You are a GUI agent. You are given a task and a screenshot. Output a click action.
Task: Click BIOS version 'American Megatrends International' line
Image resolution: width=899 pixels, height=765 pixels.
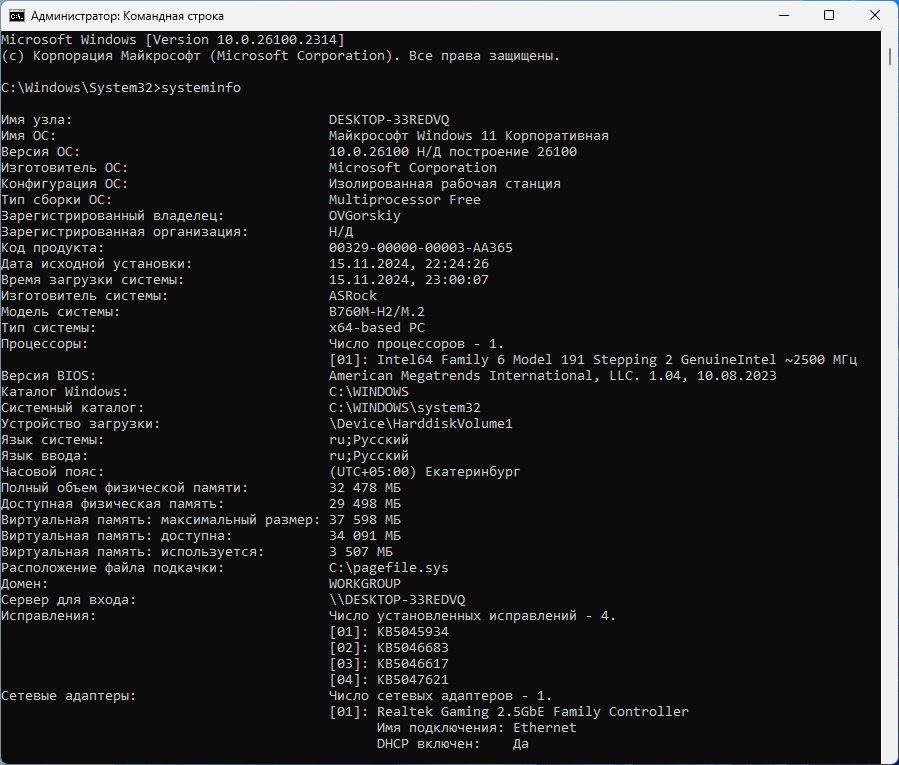[x=552, y=376]
